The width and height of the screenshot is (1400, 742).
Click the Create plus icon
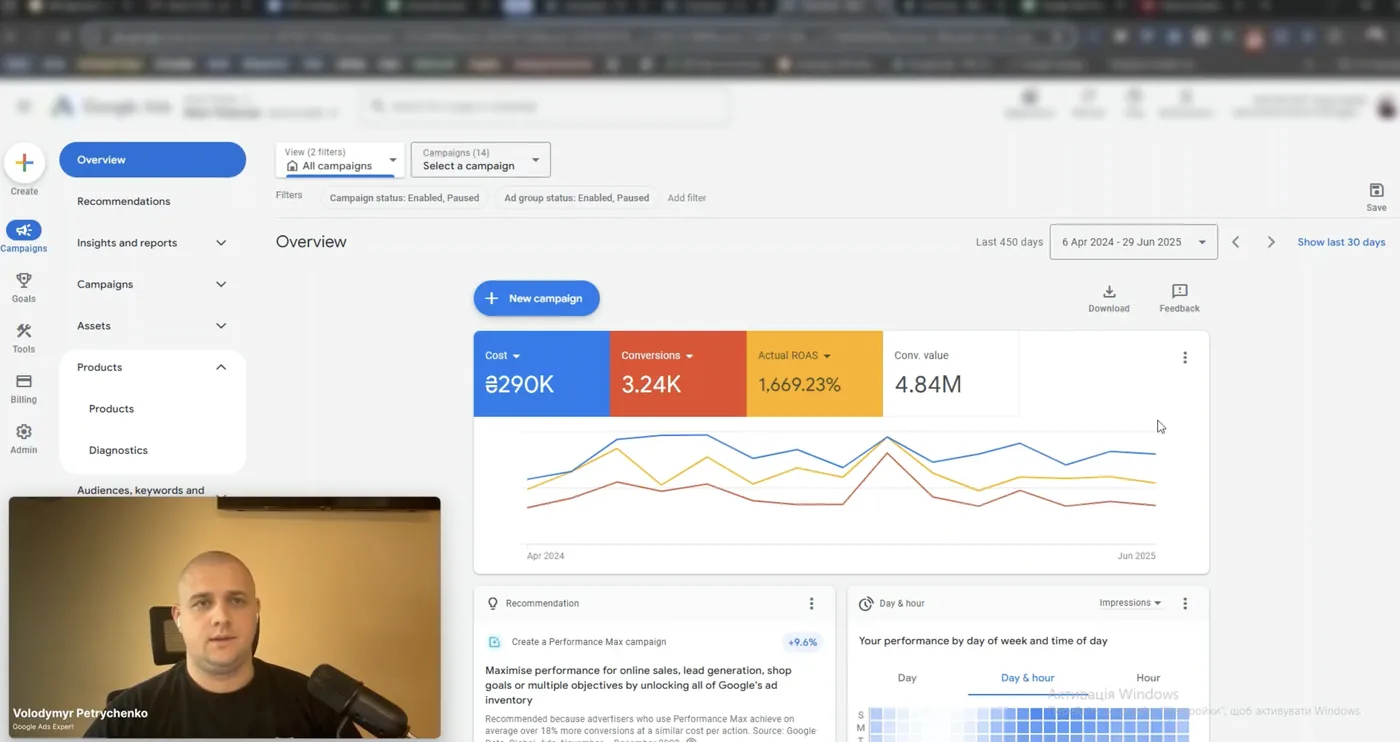24,163
